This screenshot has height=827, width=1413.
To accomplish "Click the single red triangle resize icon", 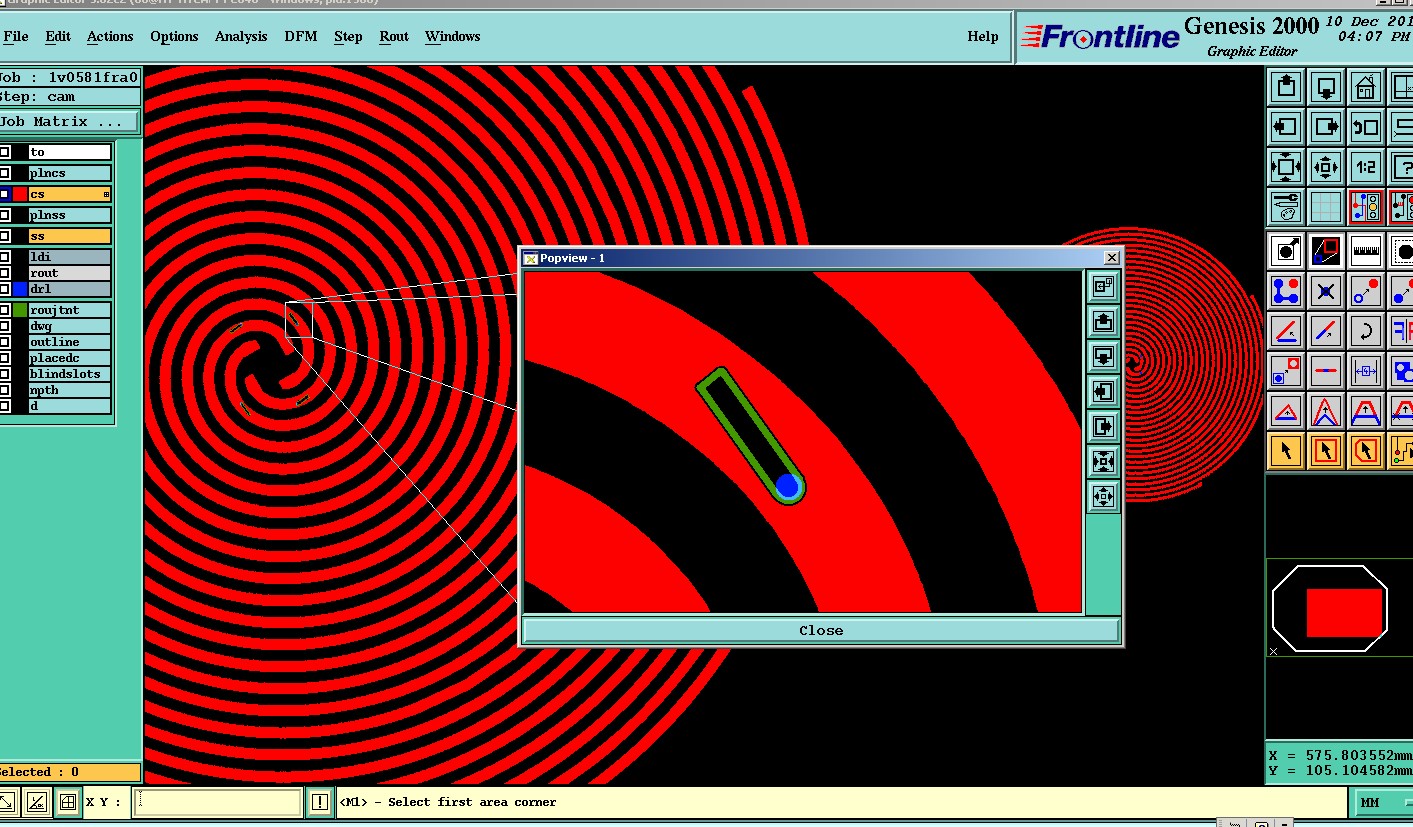I will (1286, 411).
